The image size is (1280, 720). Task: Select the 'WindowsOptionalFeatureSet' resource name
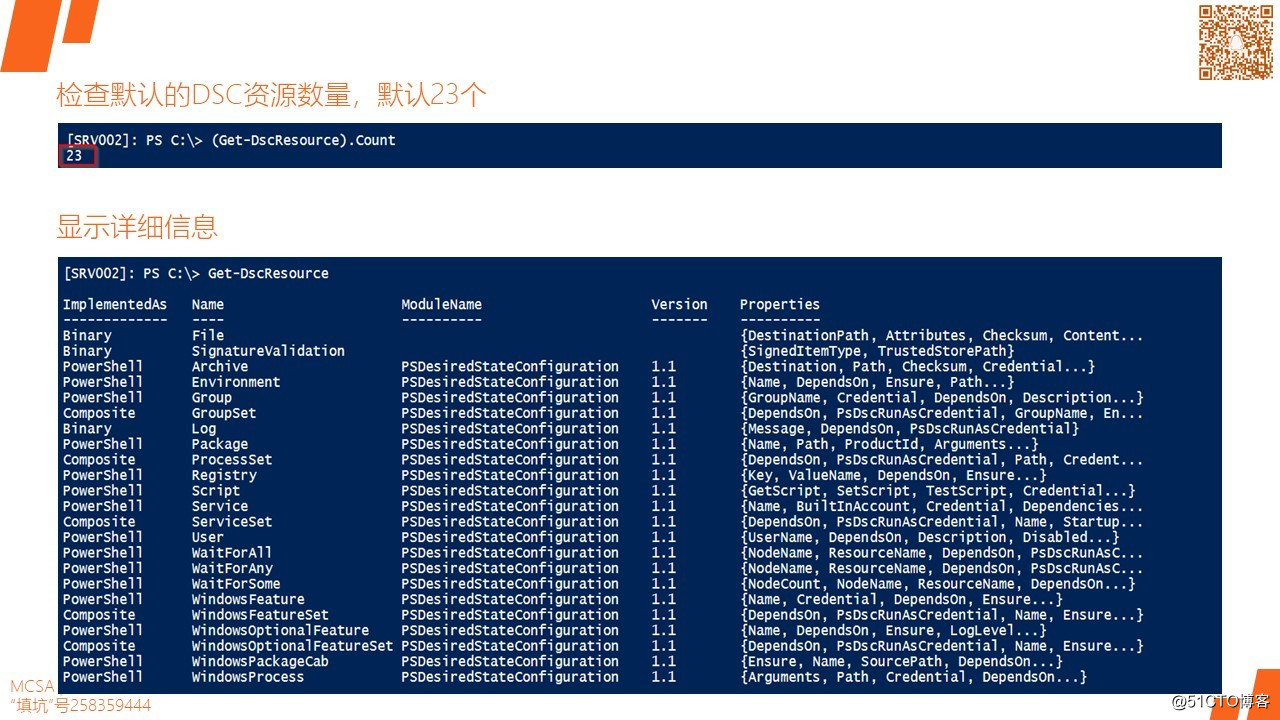tap(292, 646)
